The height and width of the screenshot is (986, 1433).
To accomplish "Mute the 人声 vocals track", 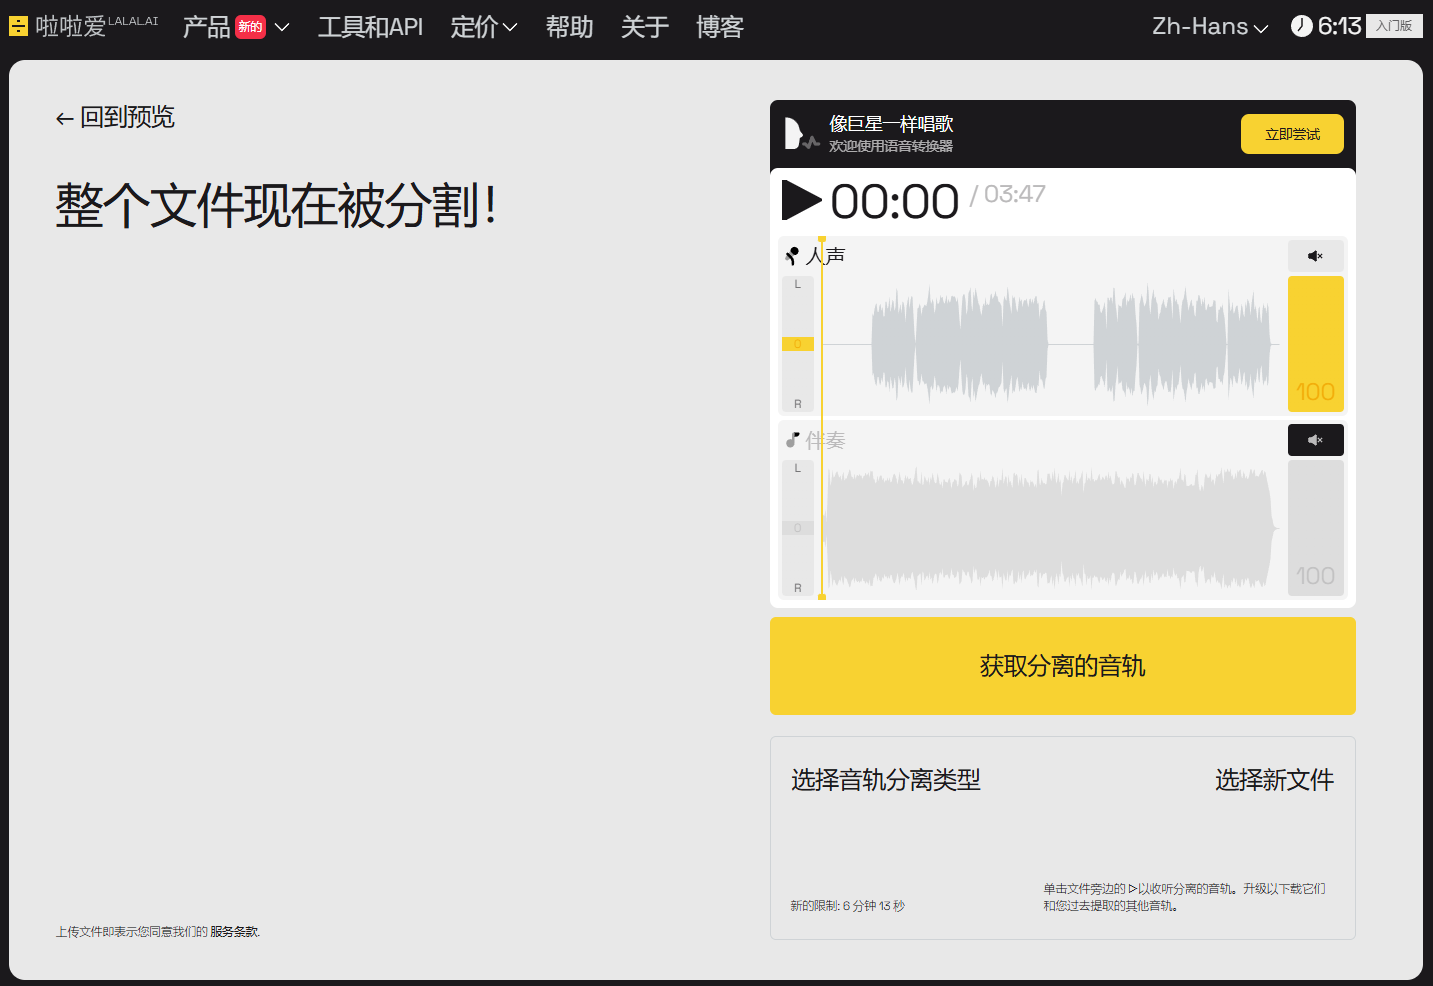I will click(x=1315, y=255).
